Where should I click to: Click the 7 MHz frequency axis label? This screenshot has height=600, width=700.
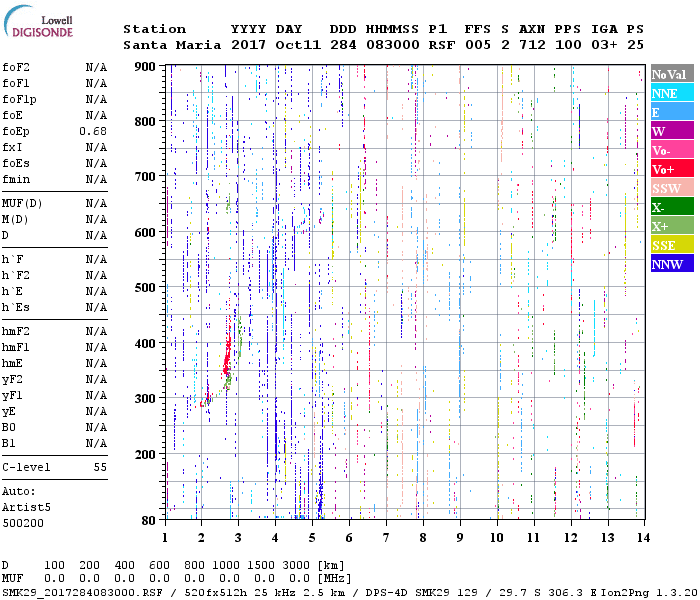(x=386, y=538)
